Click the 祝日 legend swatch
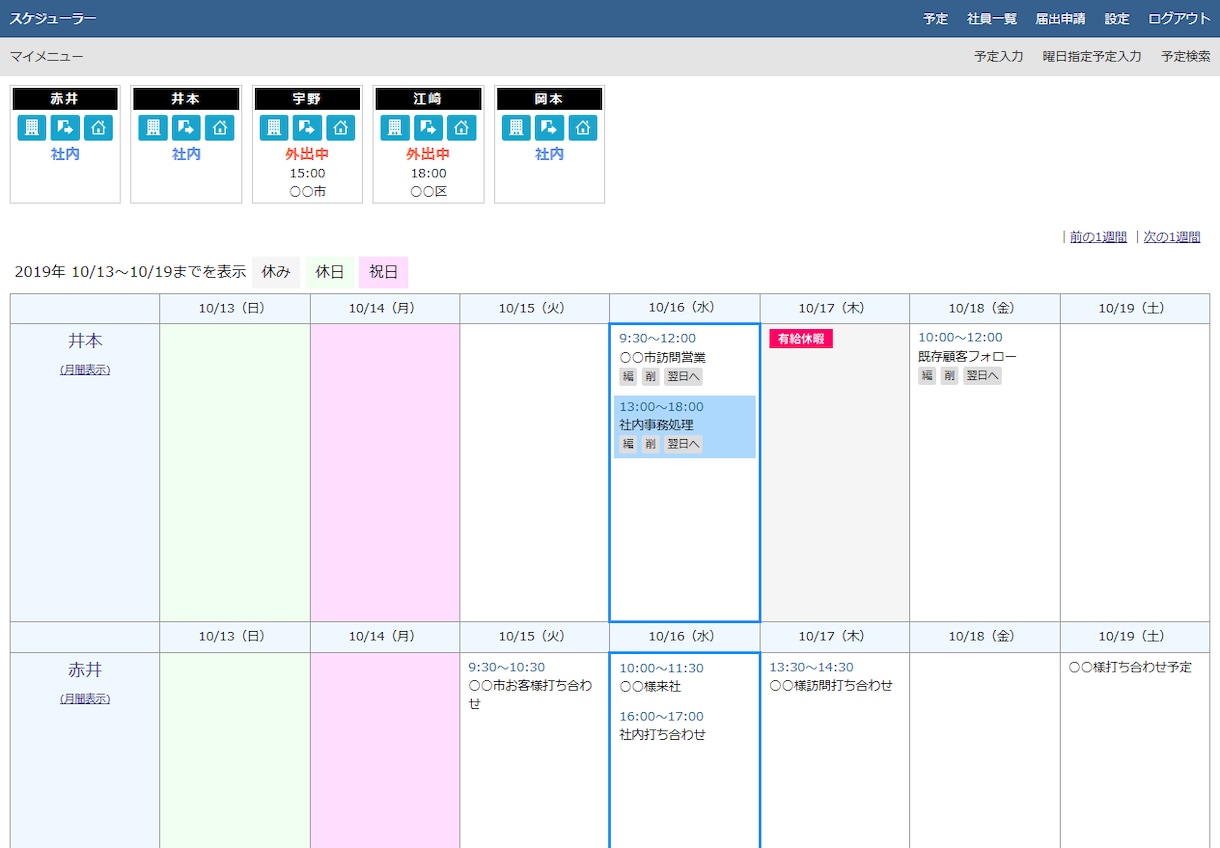 (x=384, y=272)
